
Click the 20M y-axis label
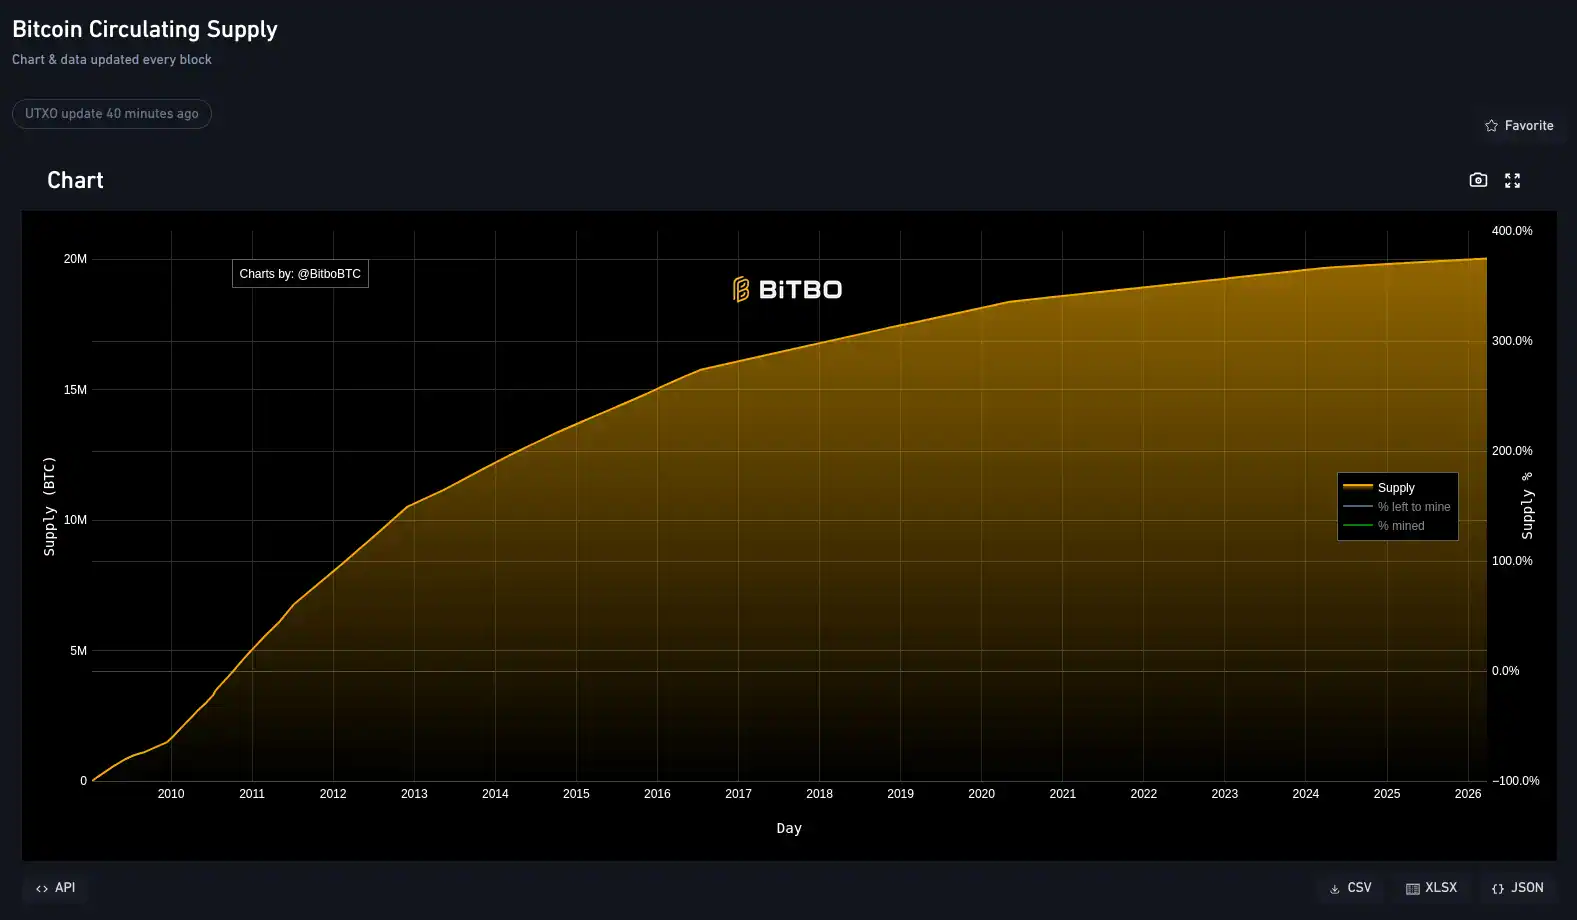pos(75,259)
